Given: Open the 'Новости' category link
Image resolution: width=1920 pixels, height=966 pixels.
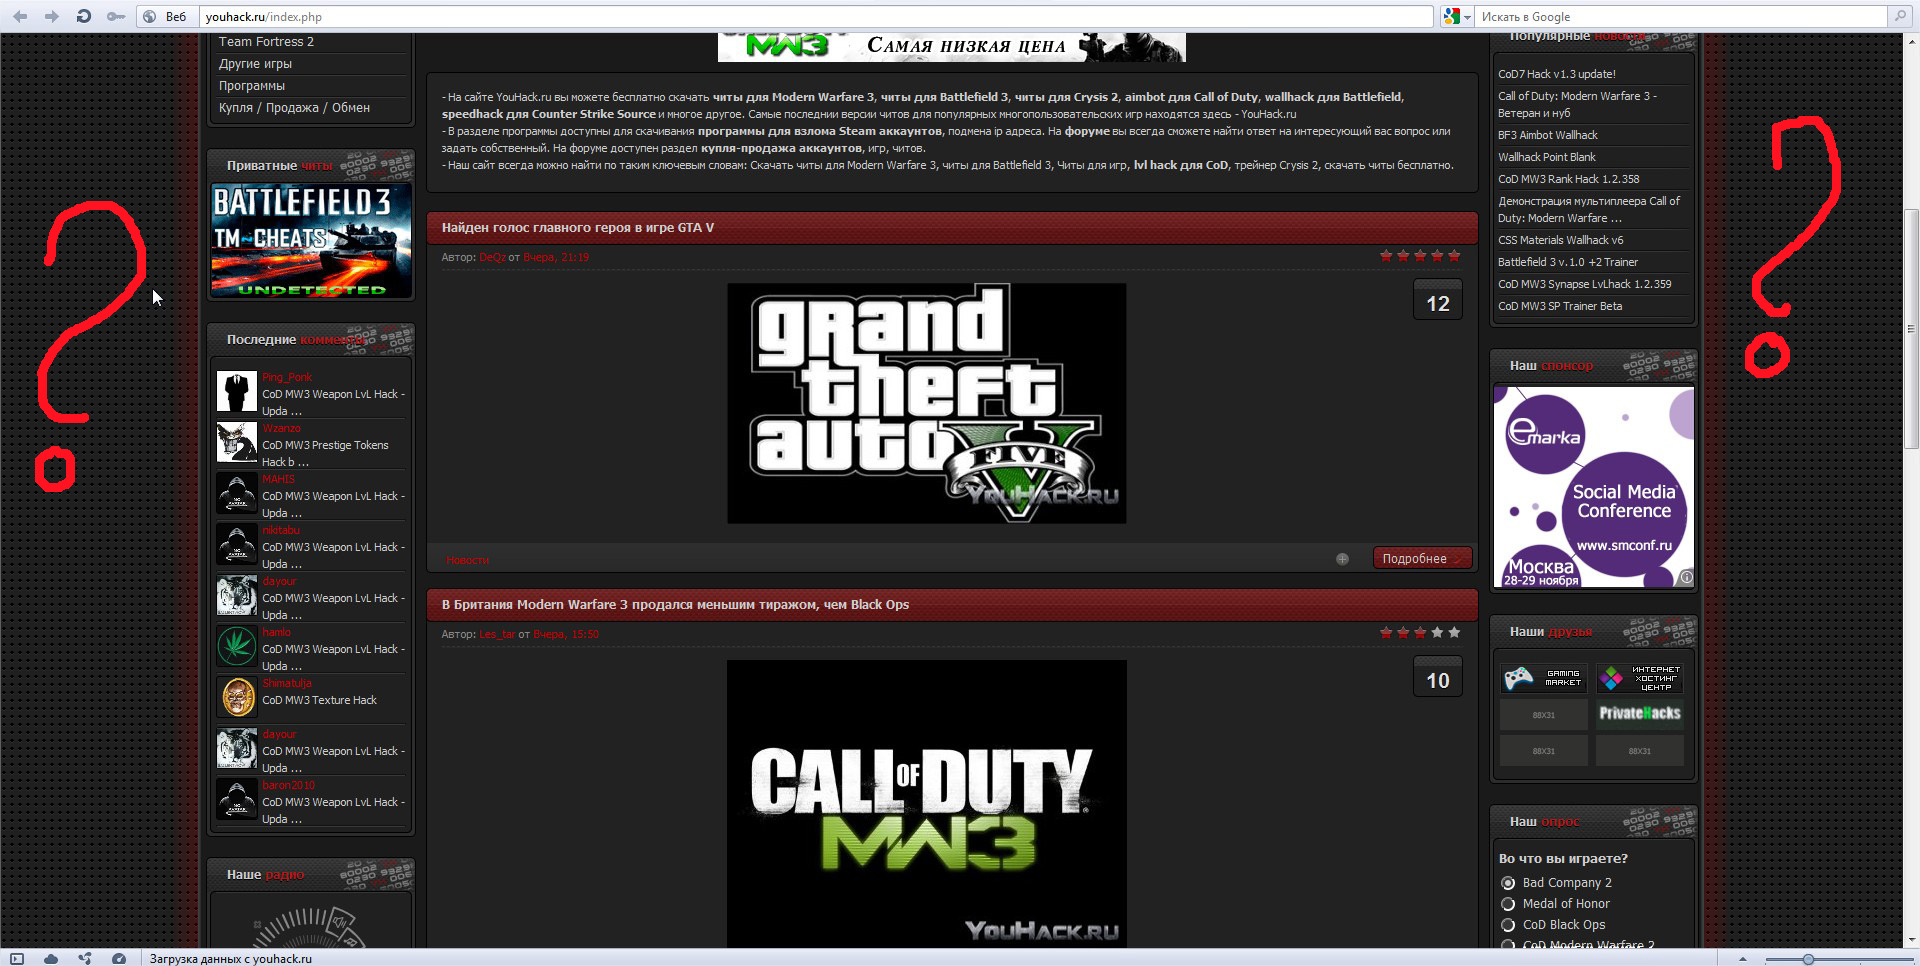Looking at the screenshot, I should (x=467, y=560).
